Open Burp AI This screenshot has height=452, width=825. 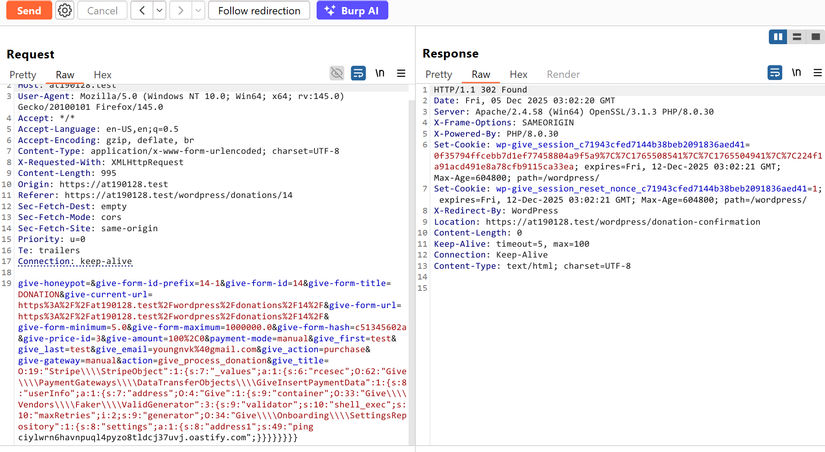[352, 11]
